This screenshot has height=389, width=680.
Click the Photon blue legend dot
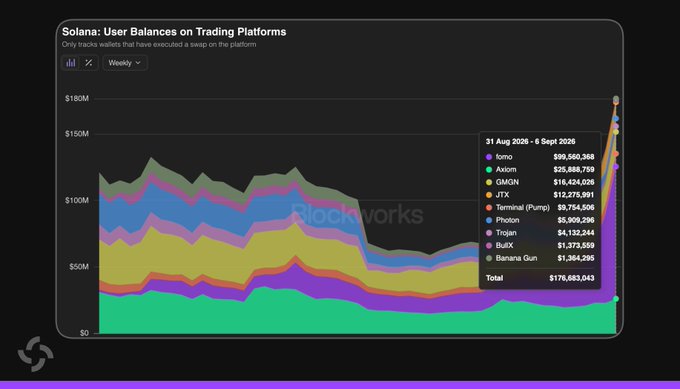[x=489, y=220]
